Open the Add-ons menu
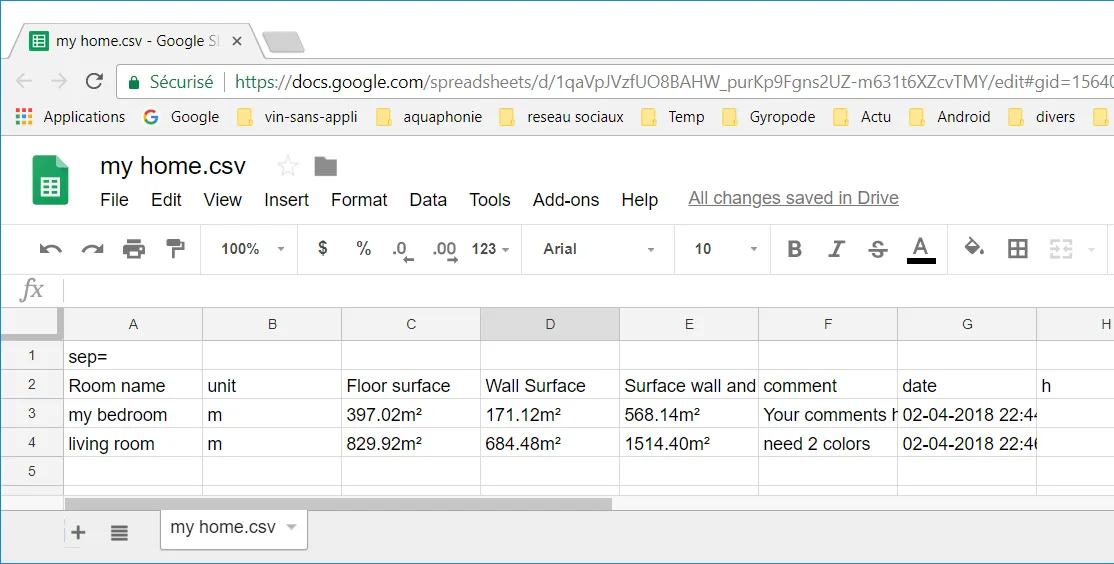 coord(566,200)
